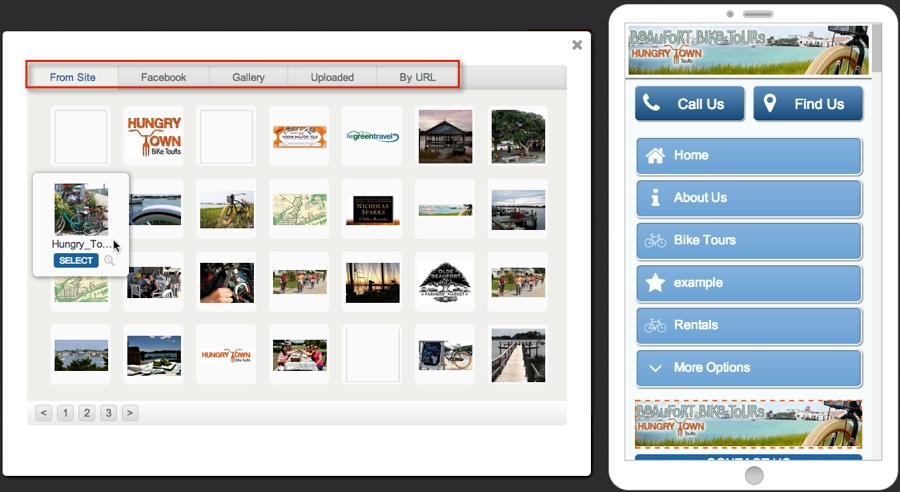Select the large tree thumbnail
Image resolution: width=900 pixels, height=492 pixels.
pyautogui.click(x=518, y=136)
